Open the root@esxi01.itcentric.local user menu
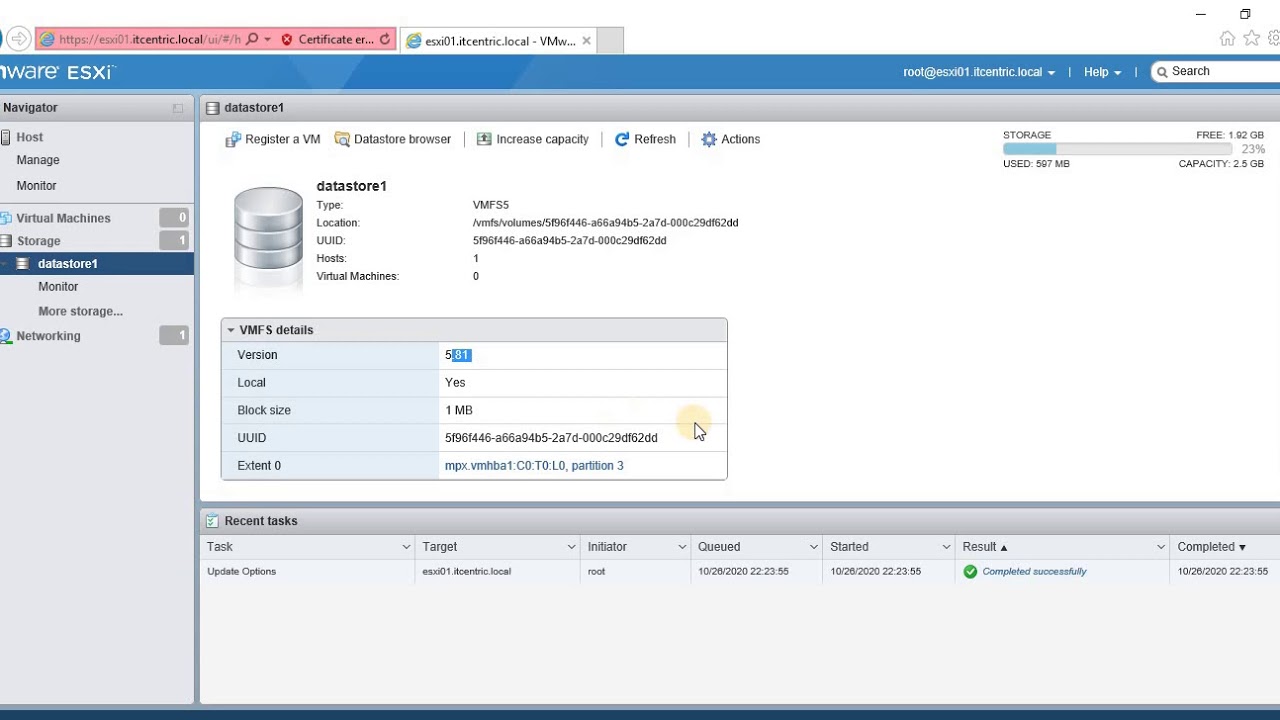1280x720 pixels. (x=979, y=72)
